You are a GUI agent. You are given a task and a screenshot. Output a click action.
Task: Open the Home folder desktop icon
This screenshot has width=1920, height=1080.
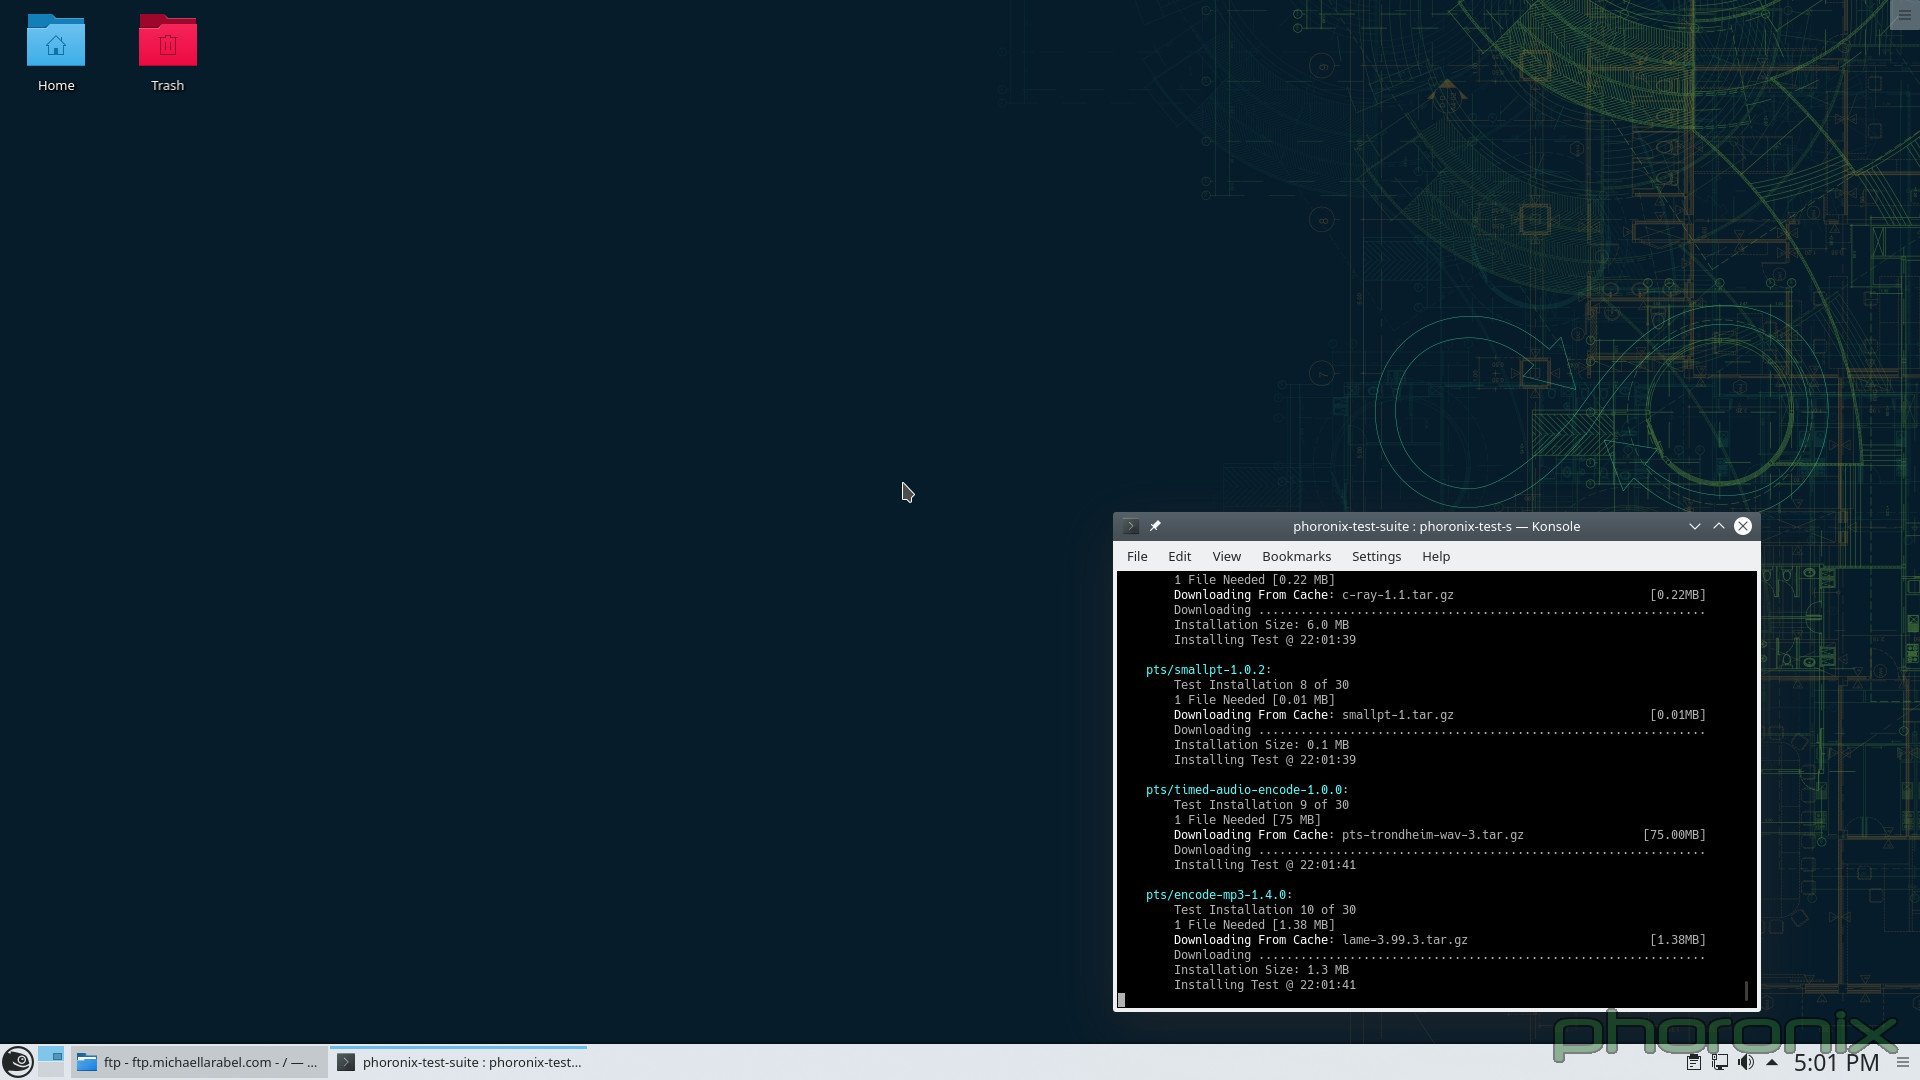(x=56, y=42)
